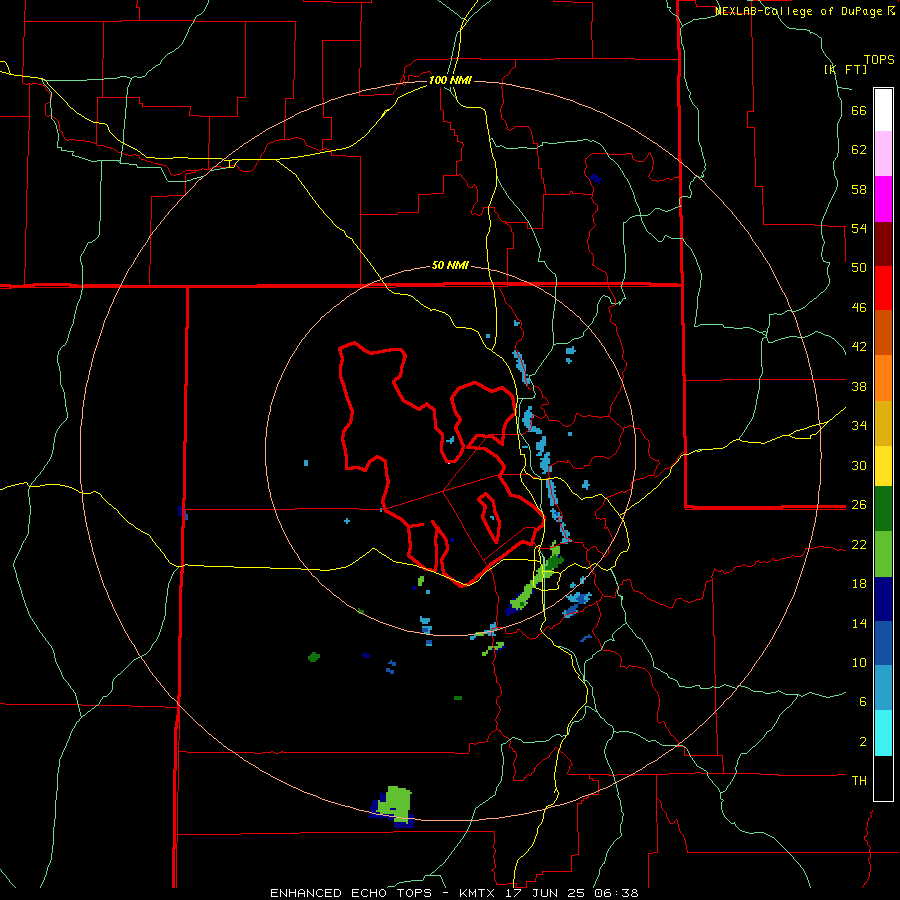Click the 54 value on the legend
This screenshot has width=900, height=900.
click(x=859, y=228)
